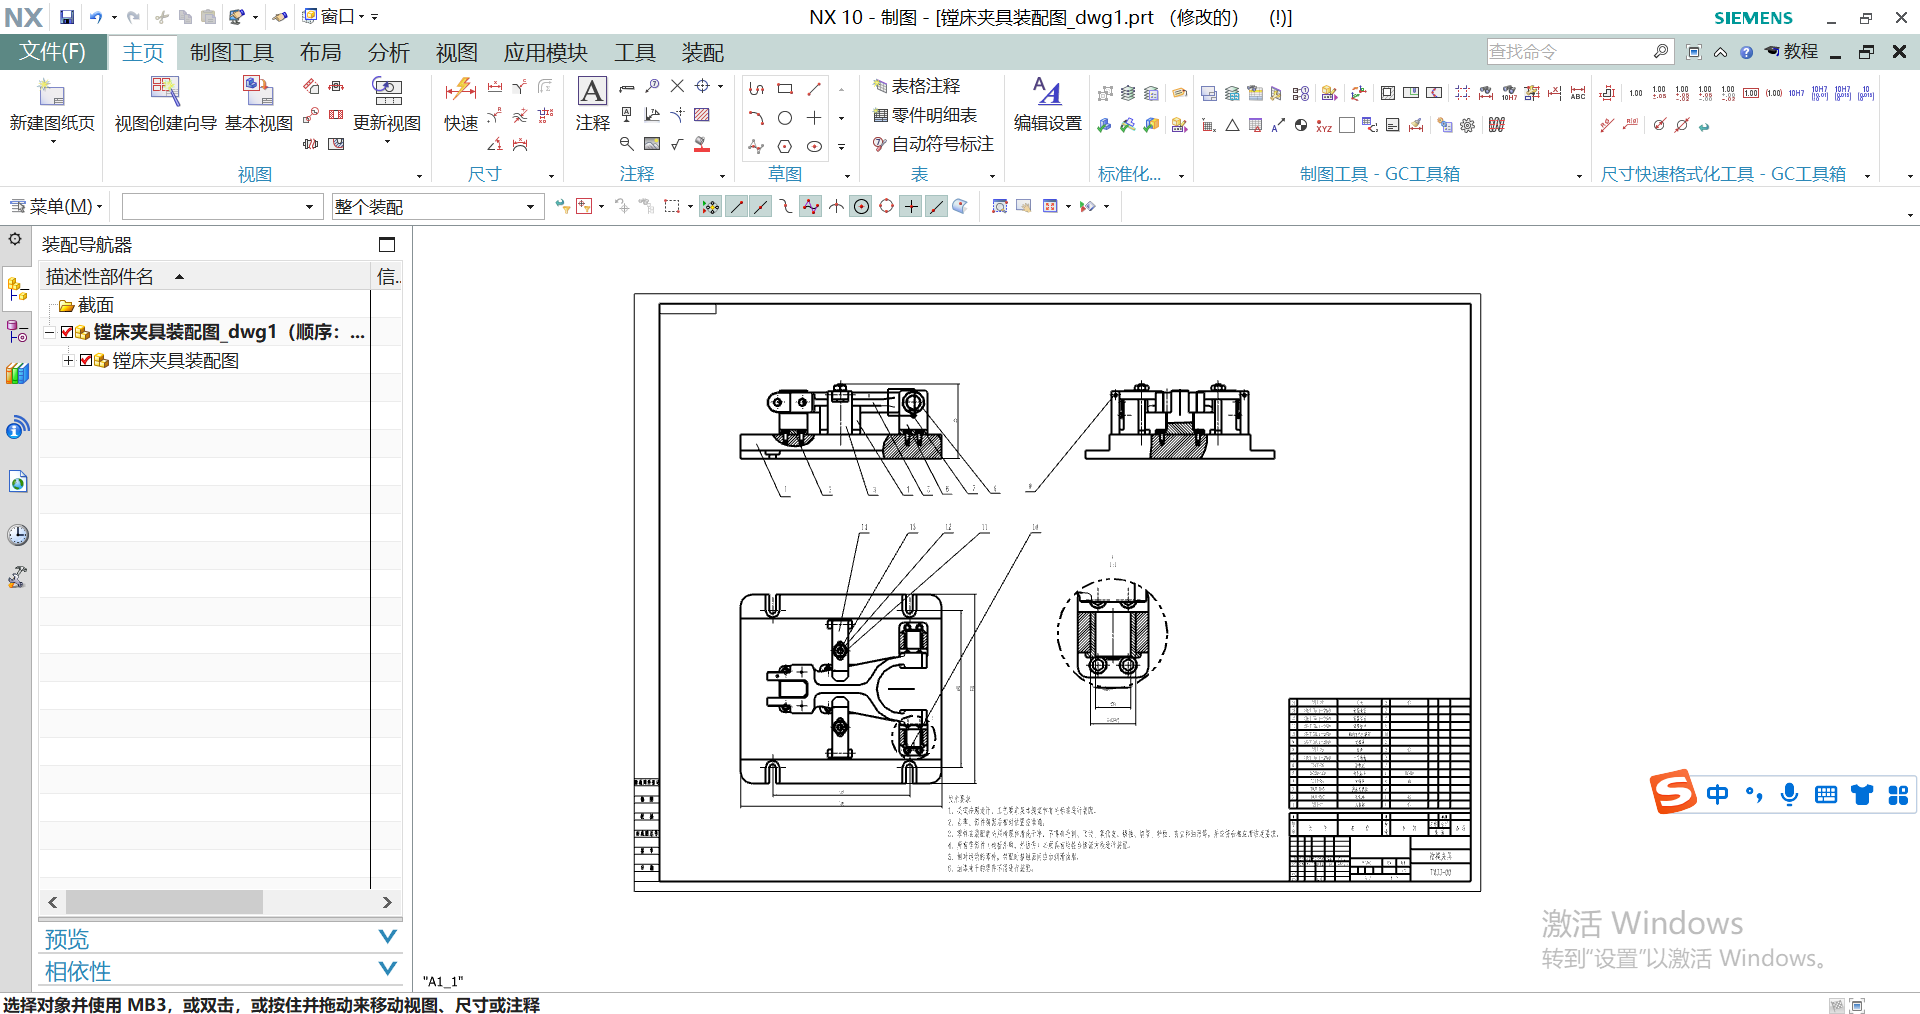Toggle the snap Midpoint option
This screenshot has height=1014, width=1920.
(x=761, y=207)
